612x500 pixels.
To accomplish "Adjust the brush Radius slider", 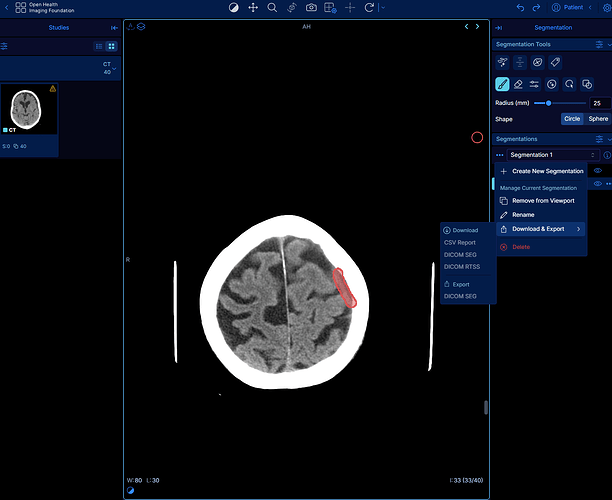I will click(x=549, y=103).
